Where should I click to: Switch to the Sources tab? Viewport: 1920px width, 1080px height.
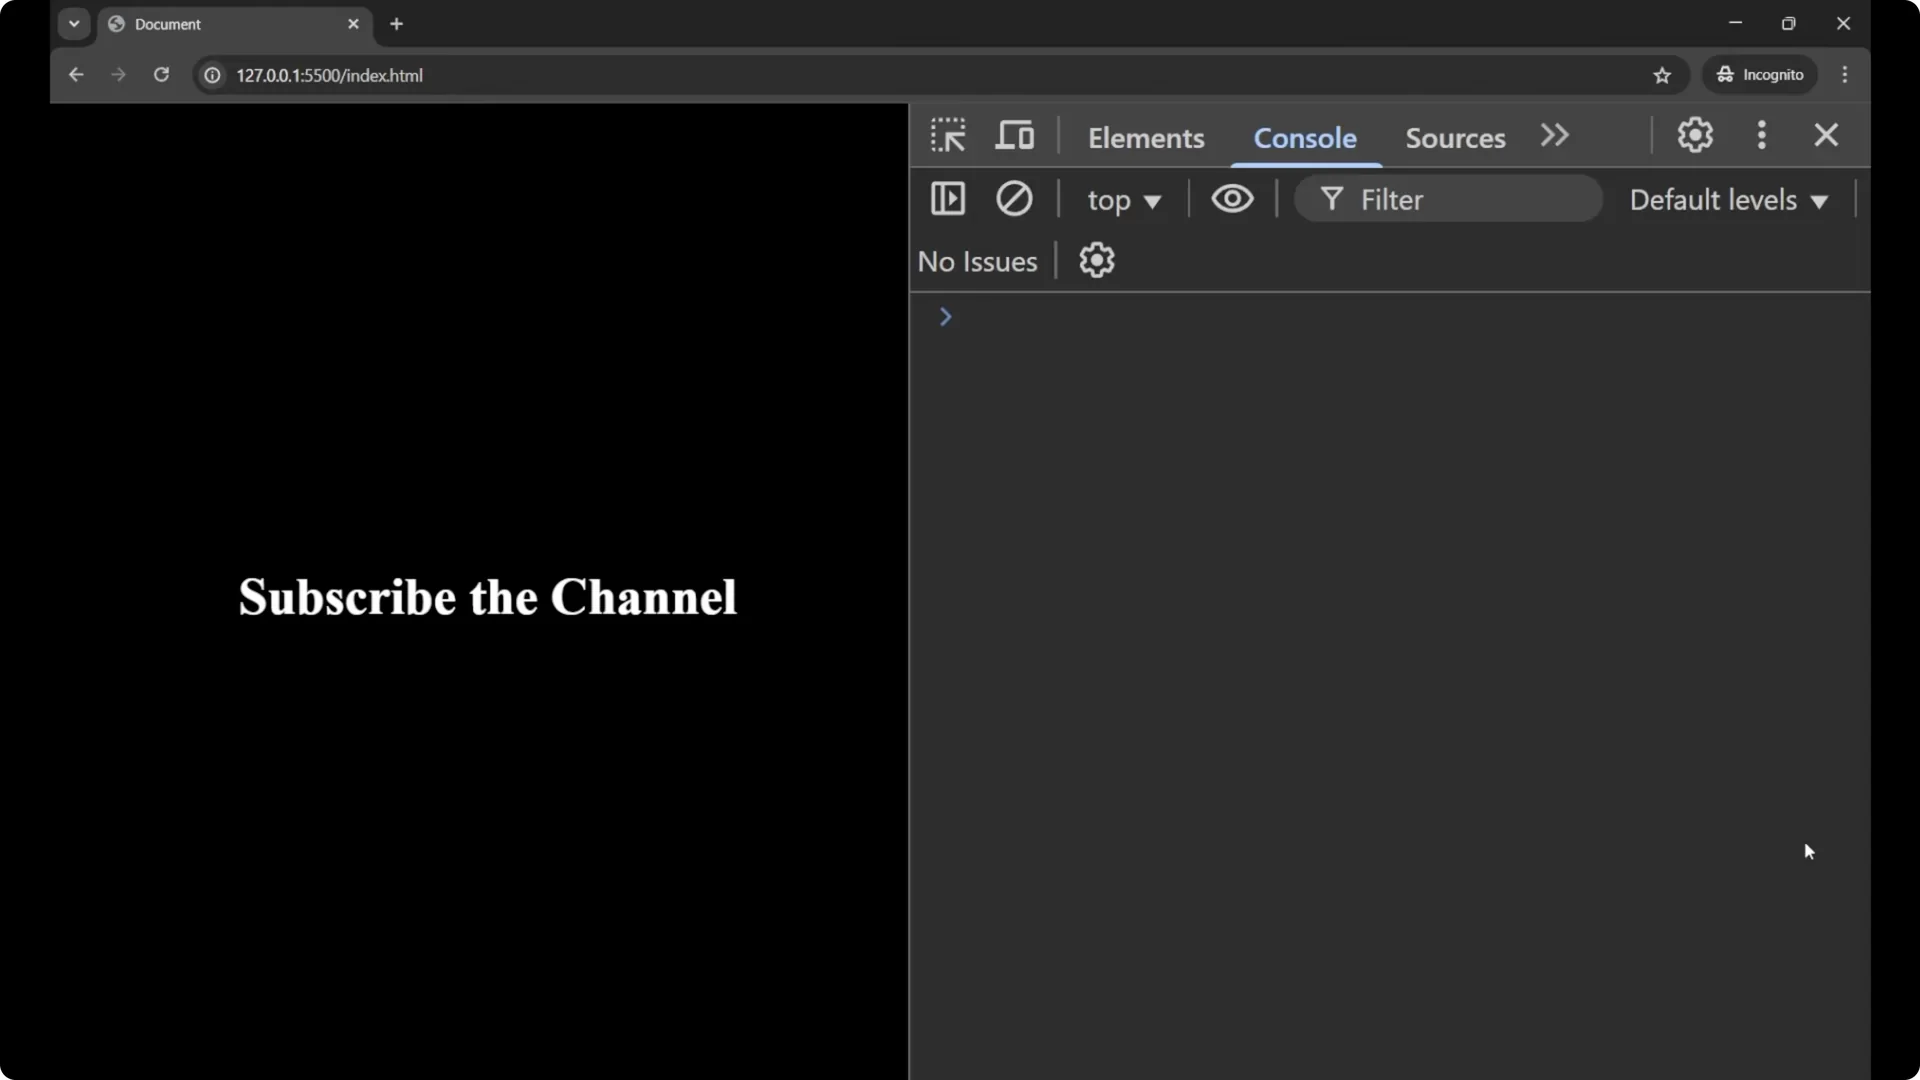(1454, 138)
